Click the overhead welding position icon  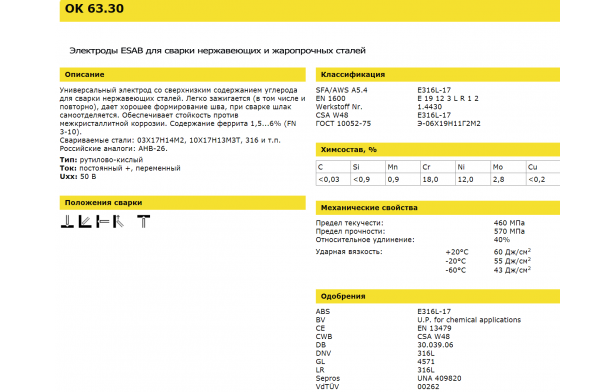point(143,222)
